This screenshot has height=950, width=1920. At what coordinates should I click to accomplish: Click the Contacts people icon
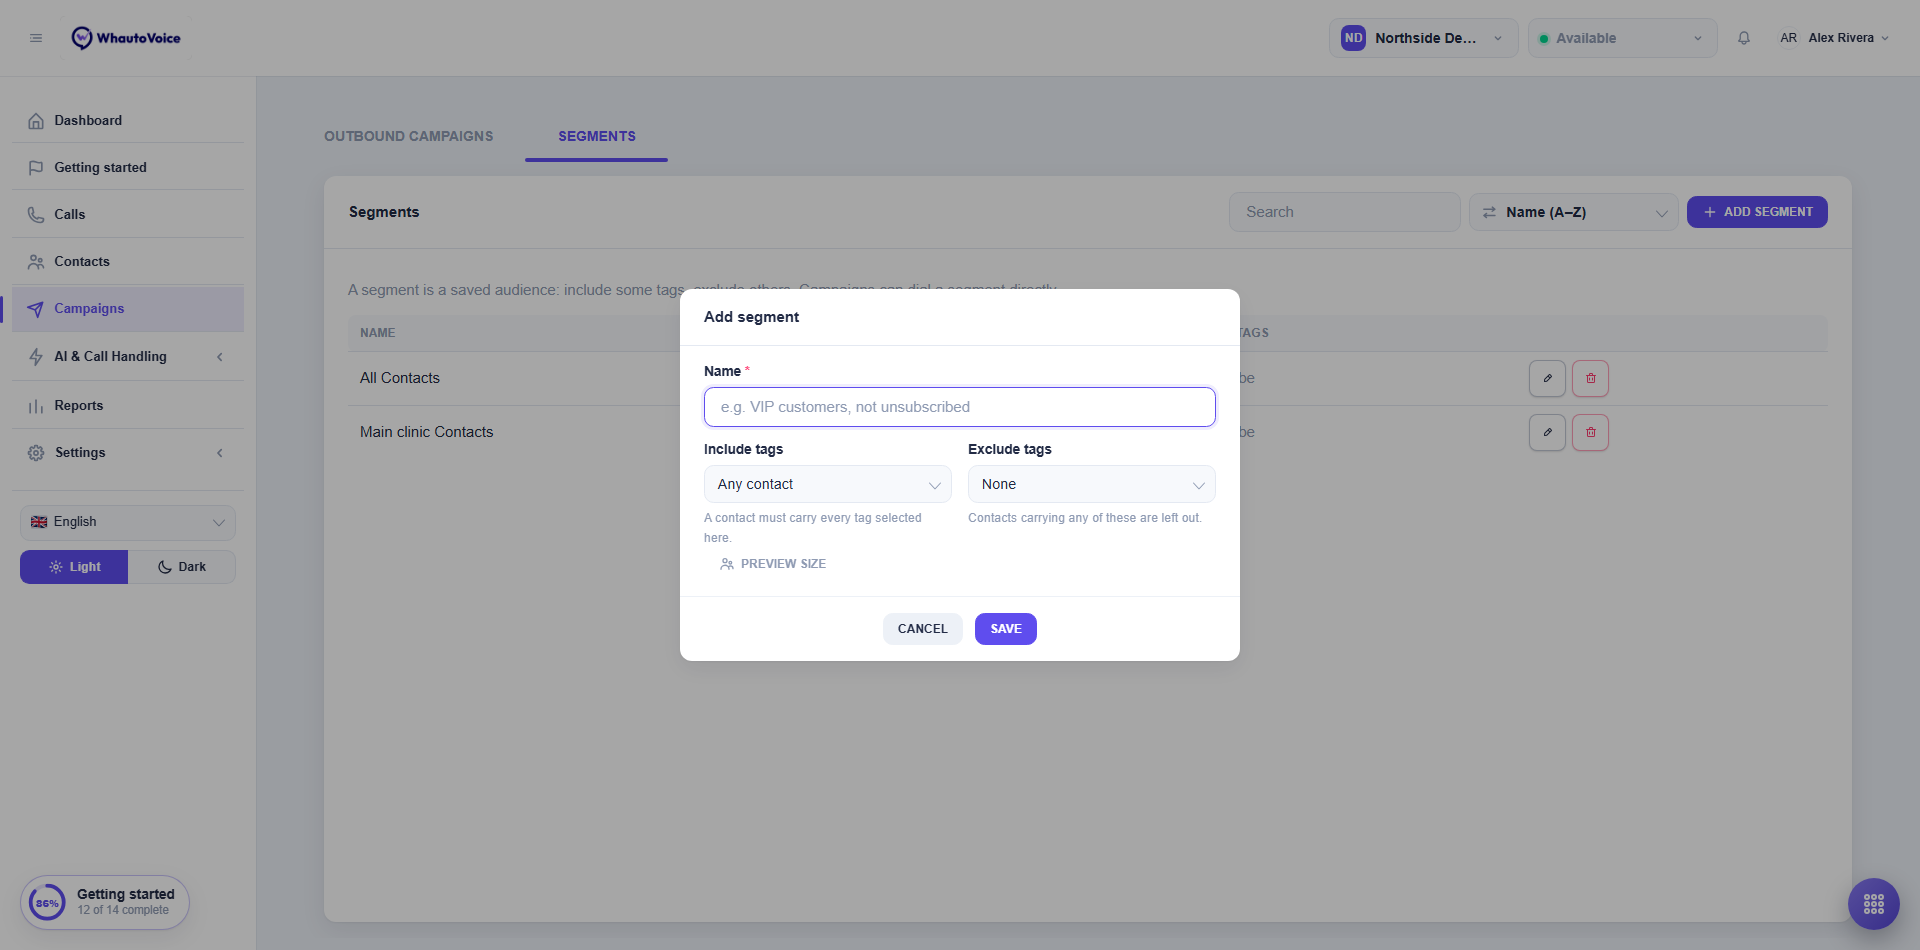(36, 262)
